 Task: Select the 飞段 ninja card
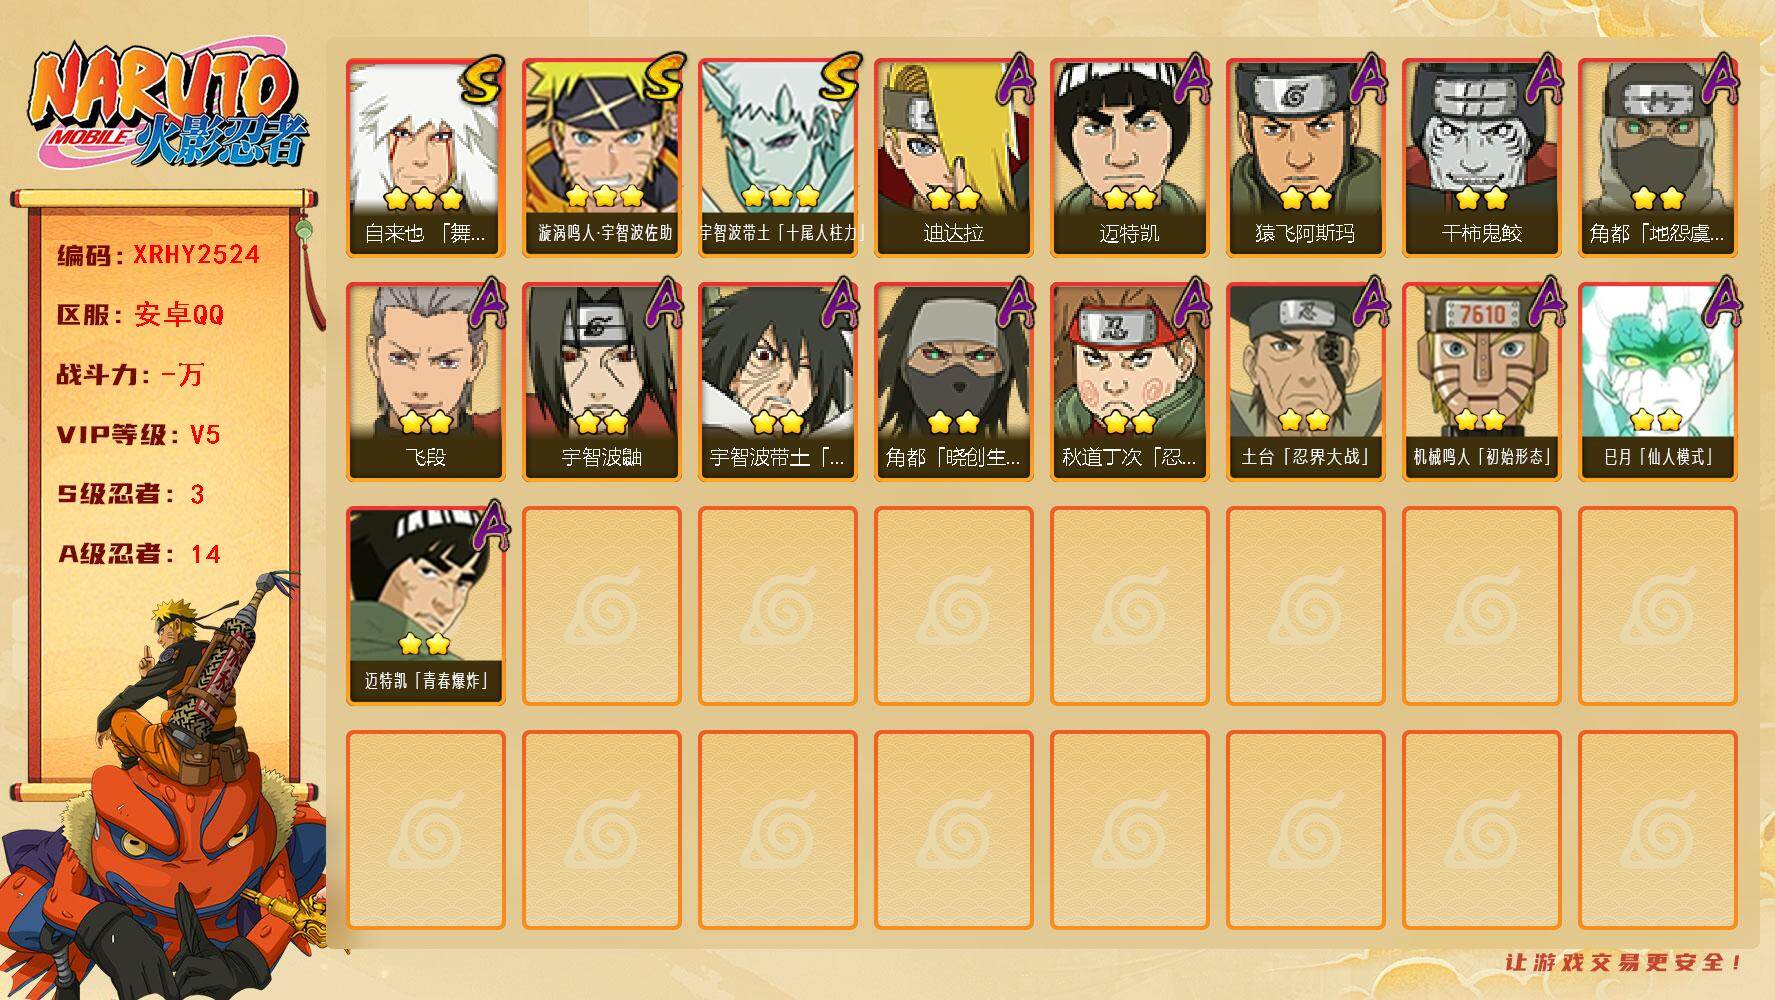coord(426,381)
